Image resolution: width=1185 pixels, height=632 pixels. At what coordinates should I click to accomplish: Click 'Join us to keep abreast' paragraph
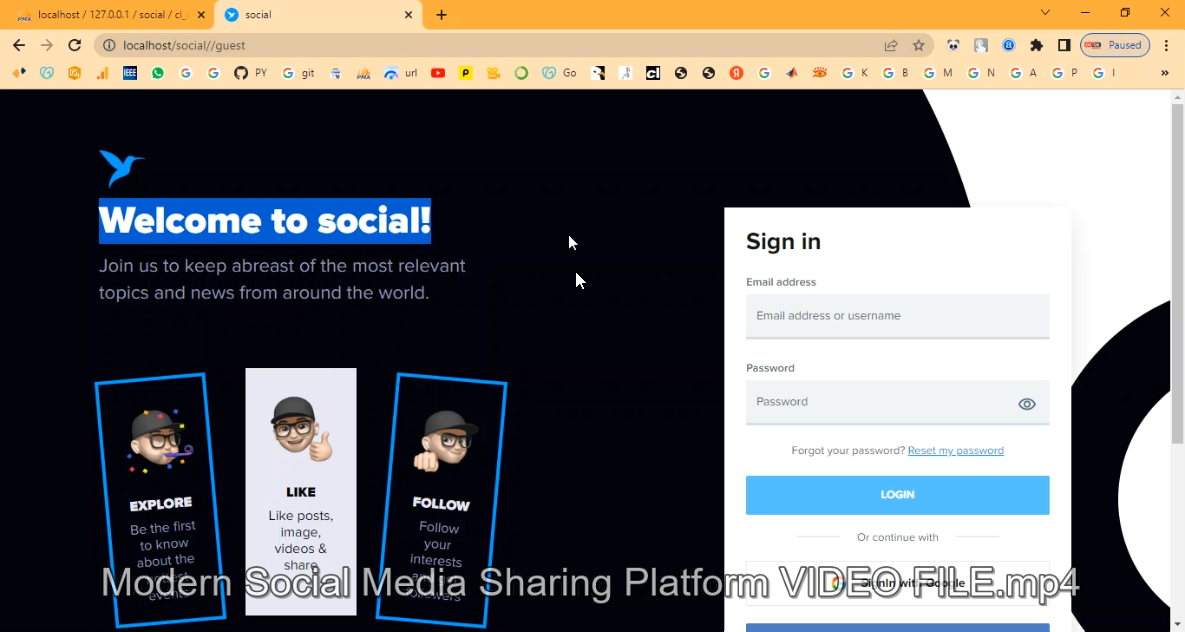(282, 279)
